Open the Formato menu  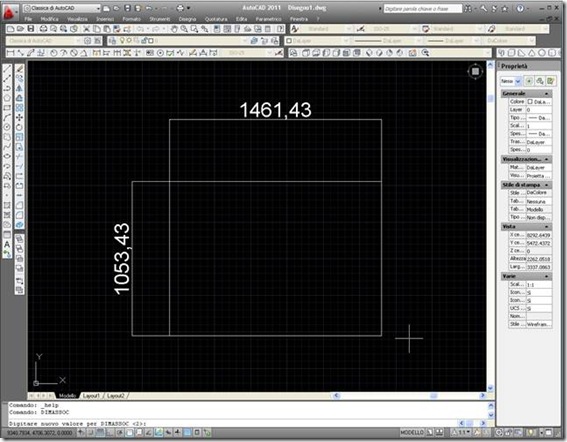click(131, 19)
